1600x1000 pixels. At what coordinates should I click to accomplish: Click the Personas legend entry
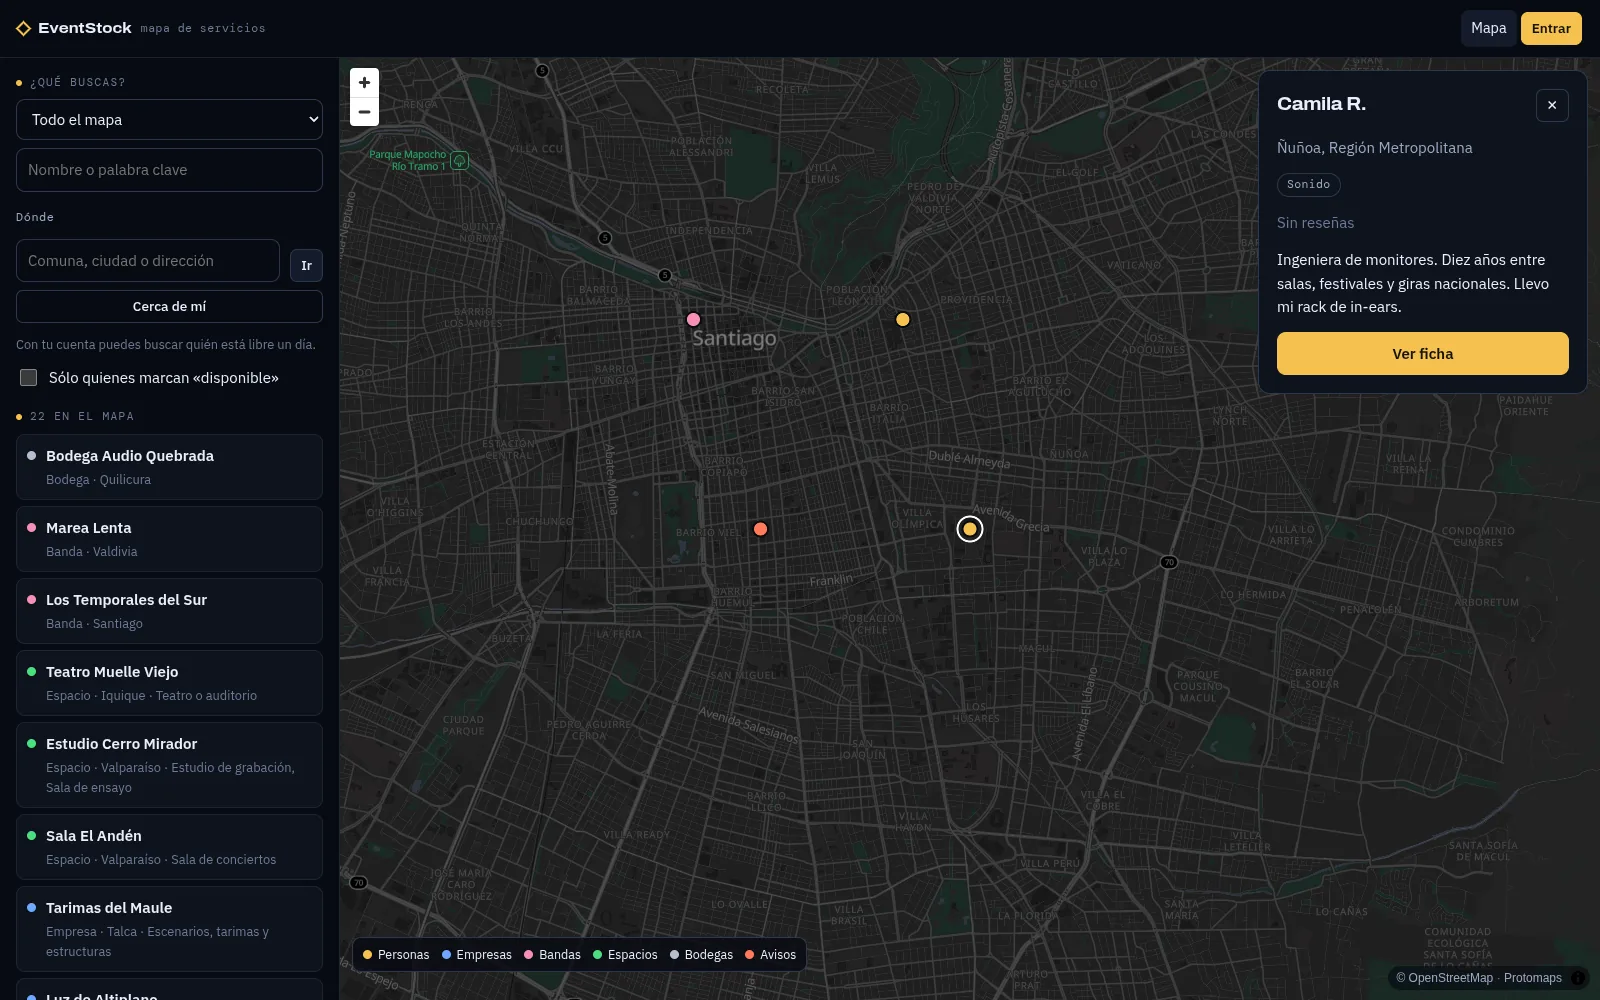click(396, 955)
